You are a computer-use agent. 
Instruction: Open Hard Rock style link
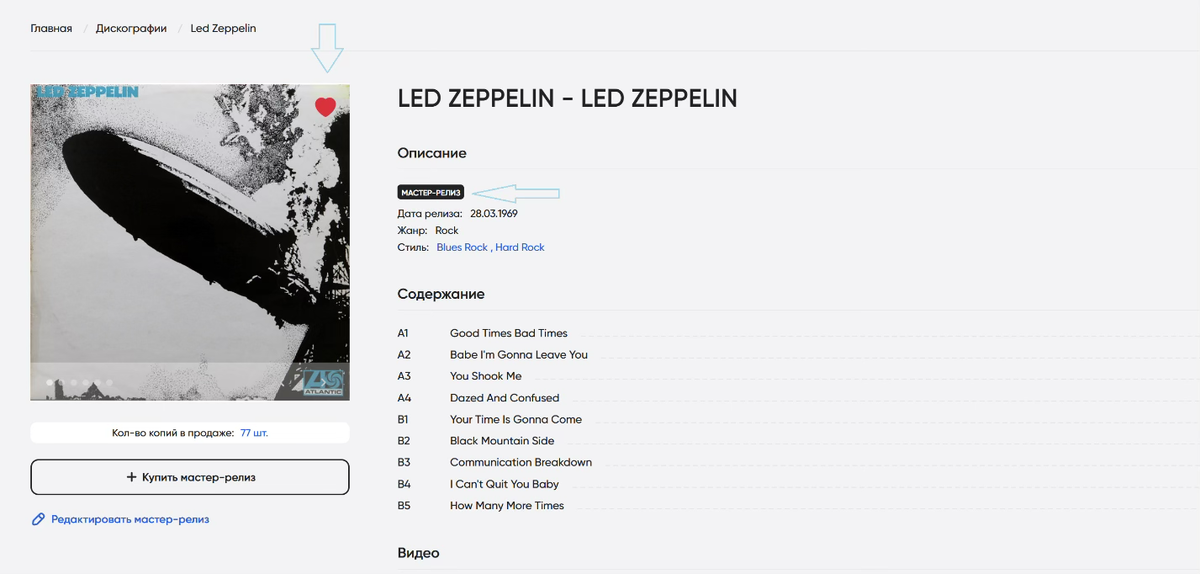tap(520, 247)
